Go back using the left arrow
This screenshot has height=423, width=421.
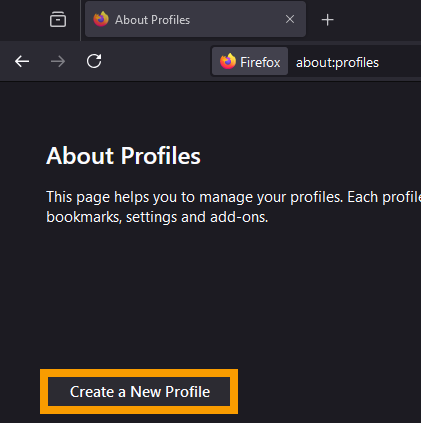click(22, 61)
